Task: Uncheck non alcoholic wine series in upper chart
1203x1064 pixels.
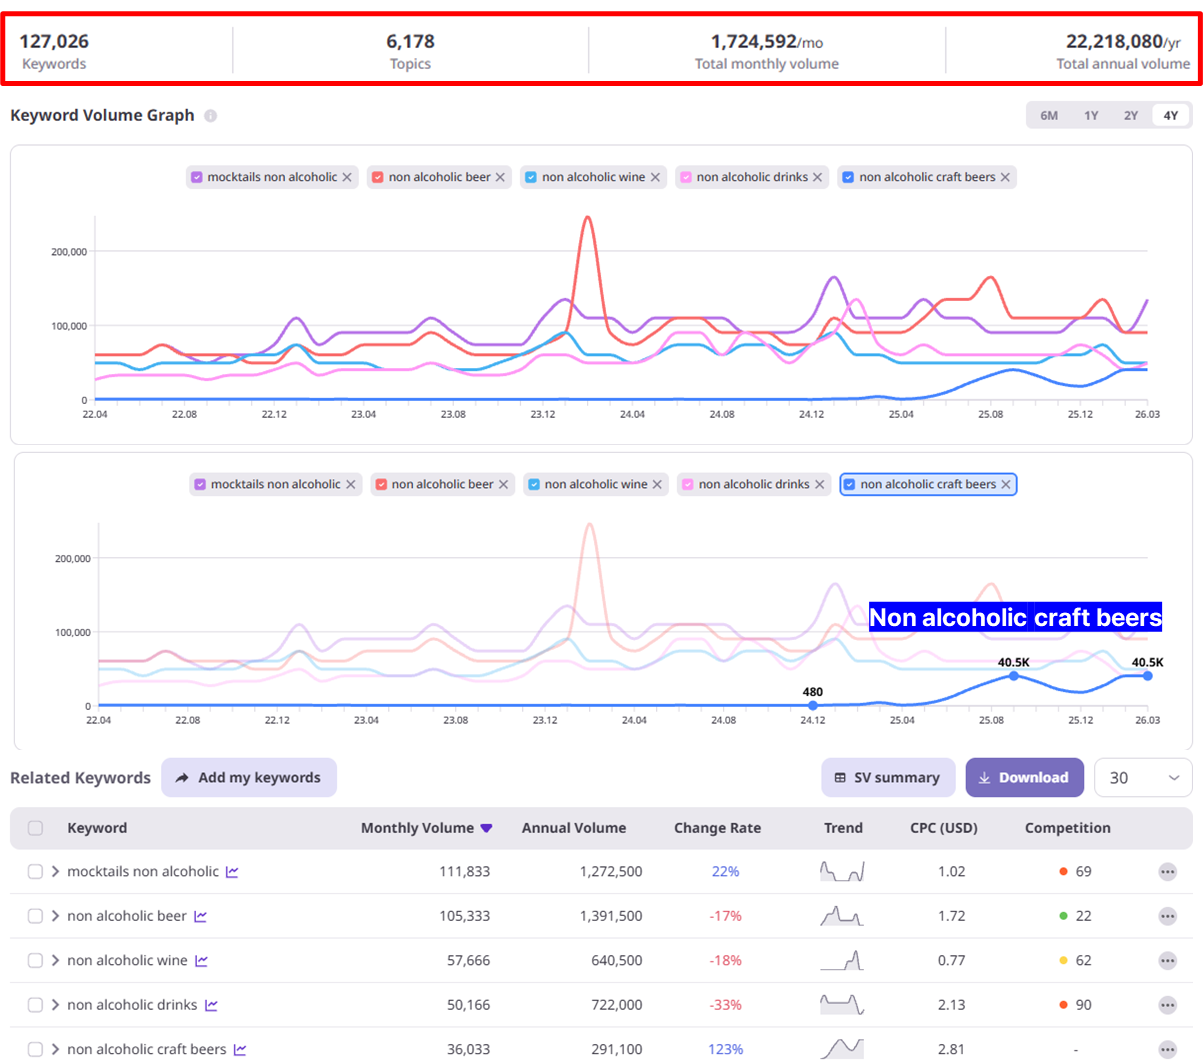Action: point(531,177)
